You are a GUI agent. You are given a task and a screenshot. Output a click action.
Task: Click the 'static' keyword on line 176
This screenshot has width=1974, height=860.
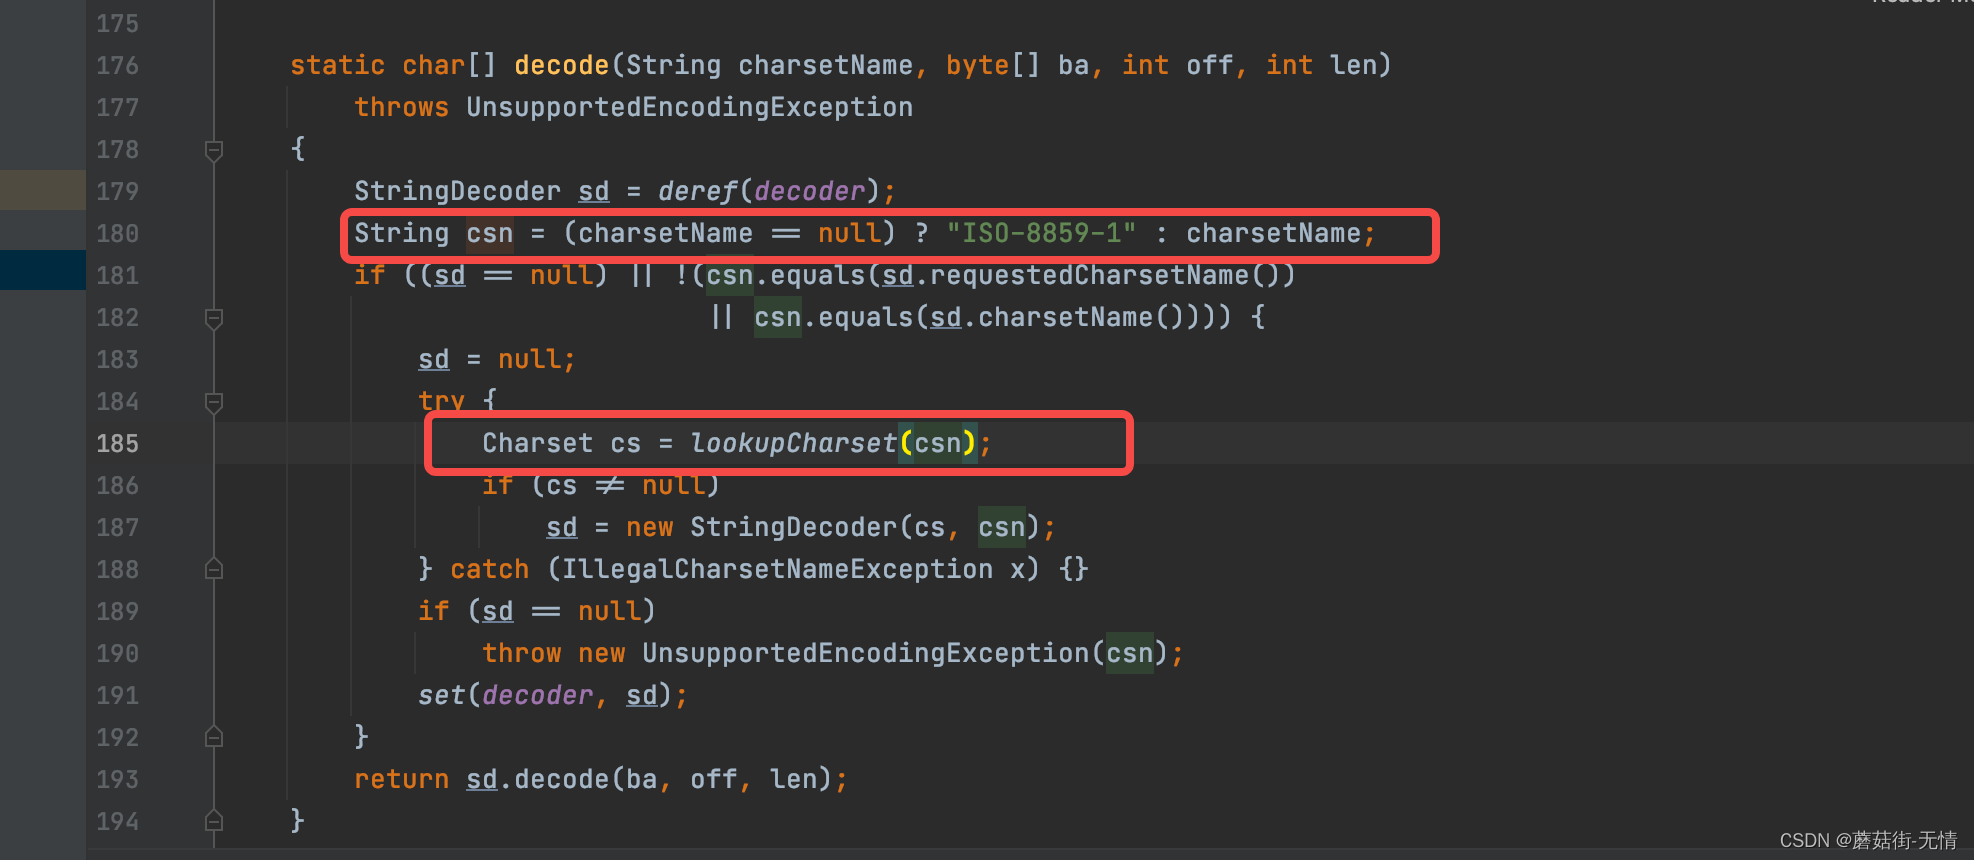337,66
